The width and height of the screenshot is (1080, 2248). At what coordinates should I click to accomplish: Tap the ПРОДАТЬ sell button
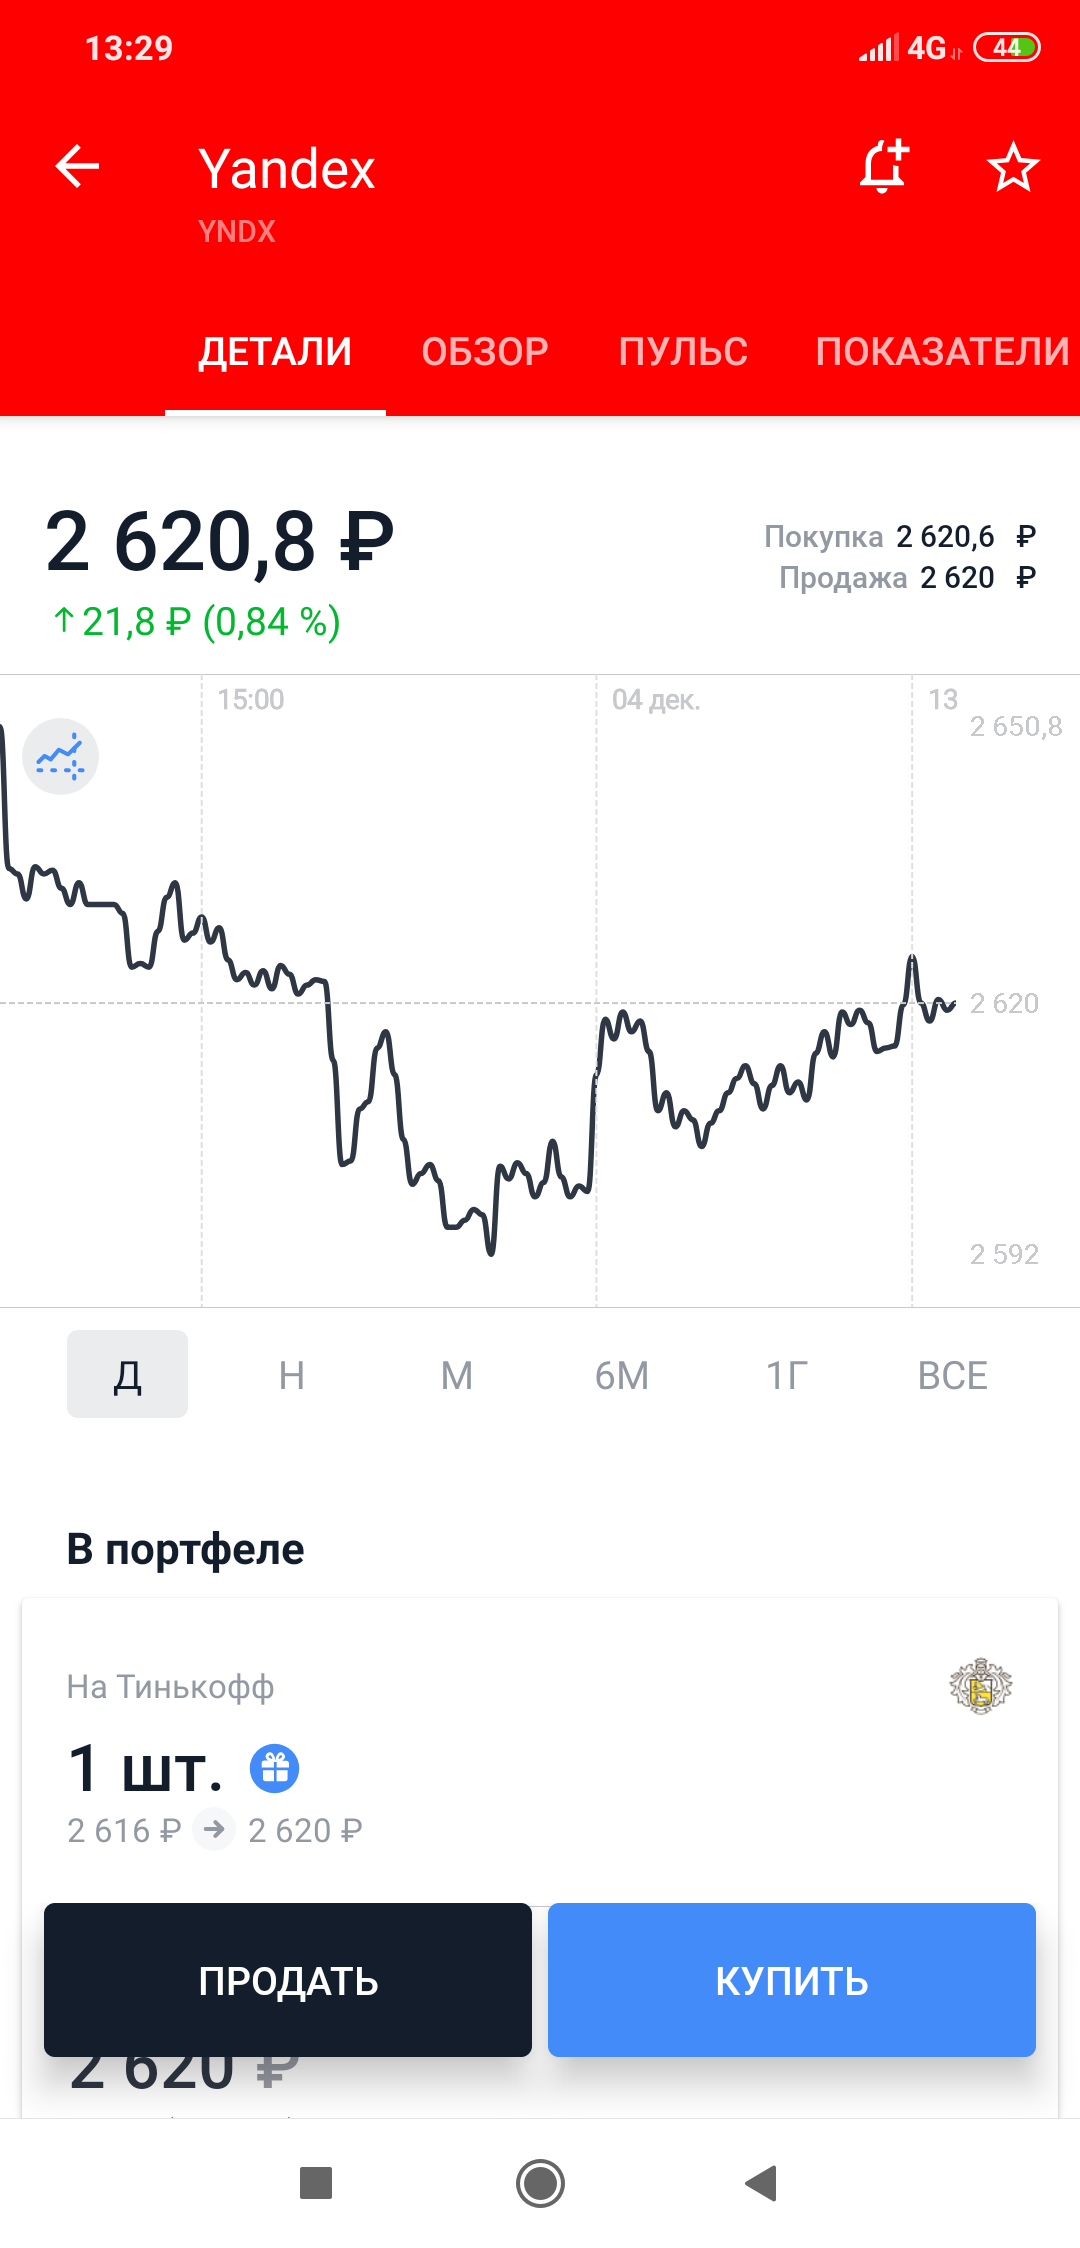tap(288, 1980)
